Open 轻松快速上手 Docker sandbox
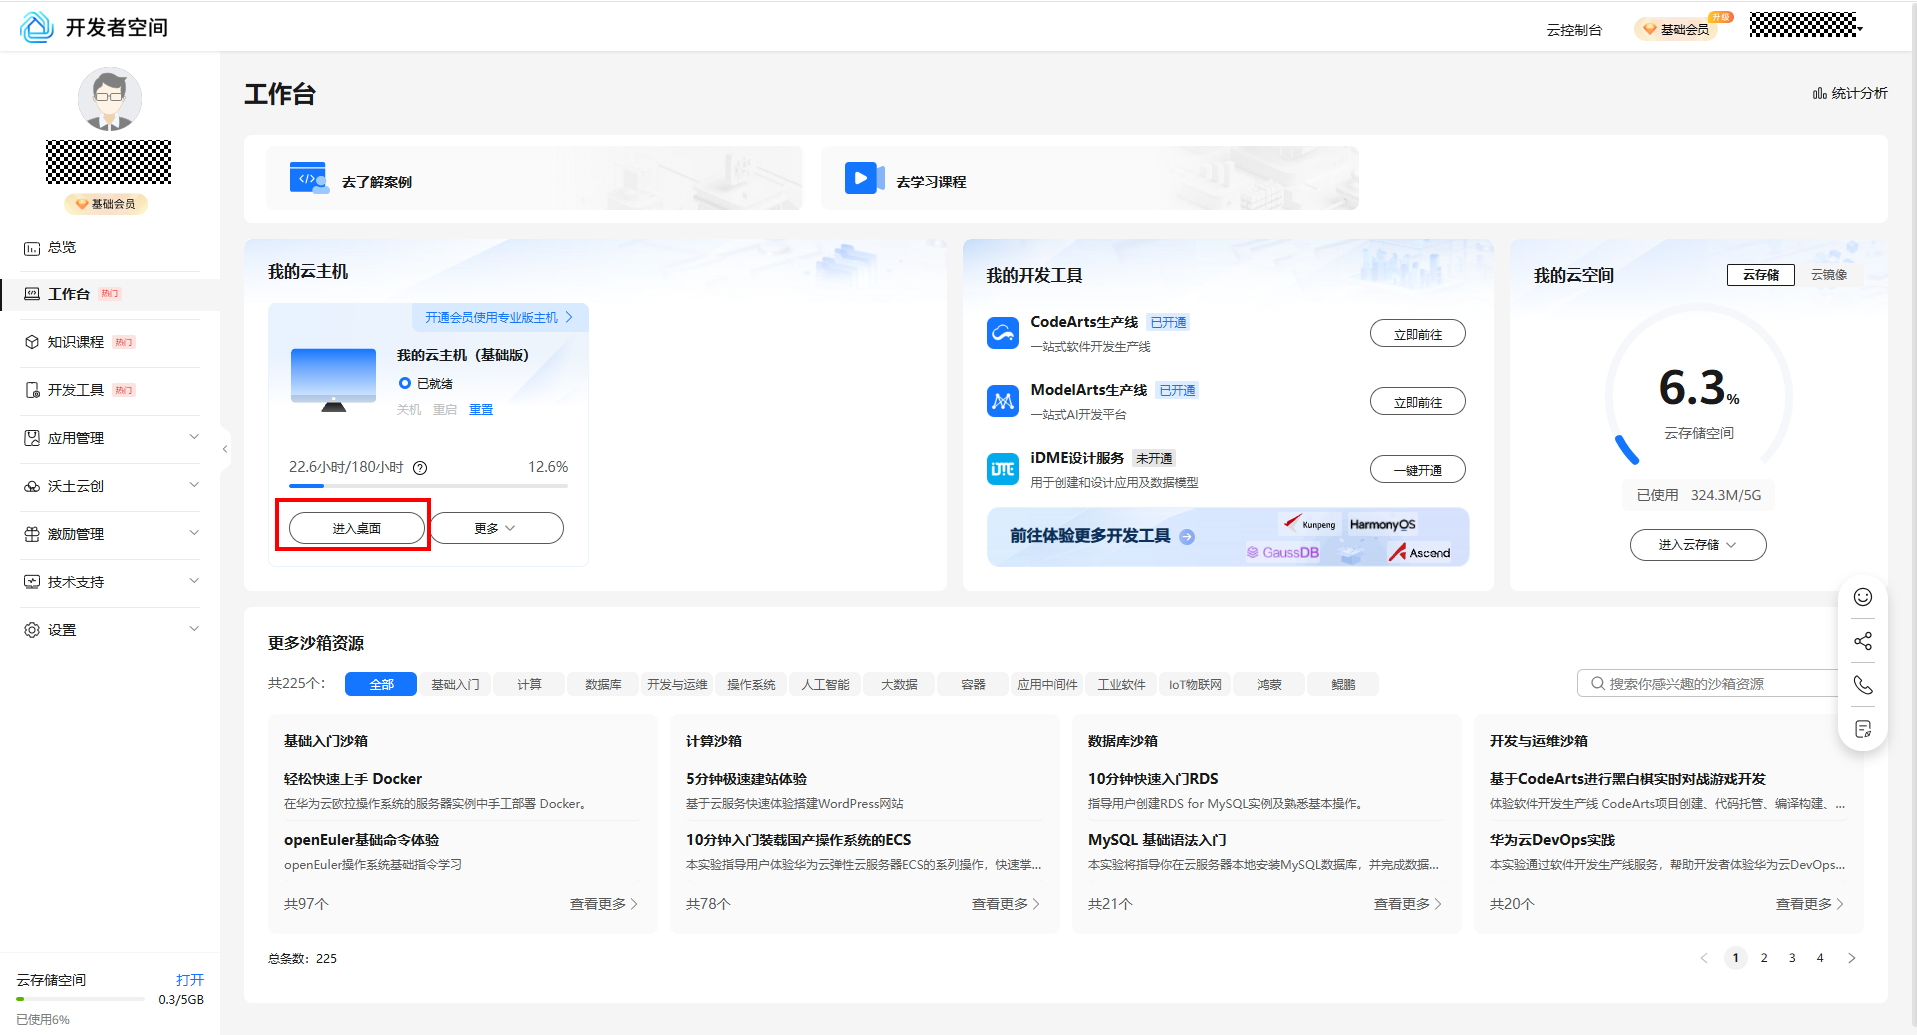This screenshot has width=1917, height=1035. 353,779
